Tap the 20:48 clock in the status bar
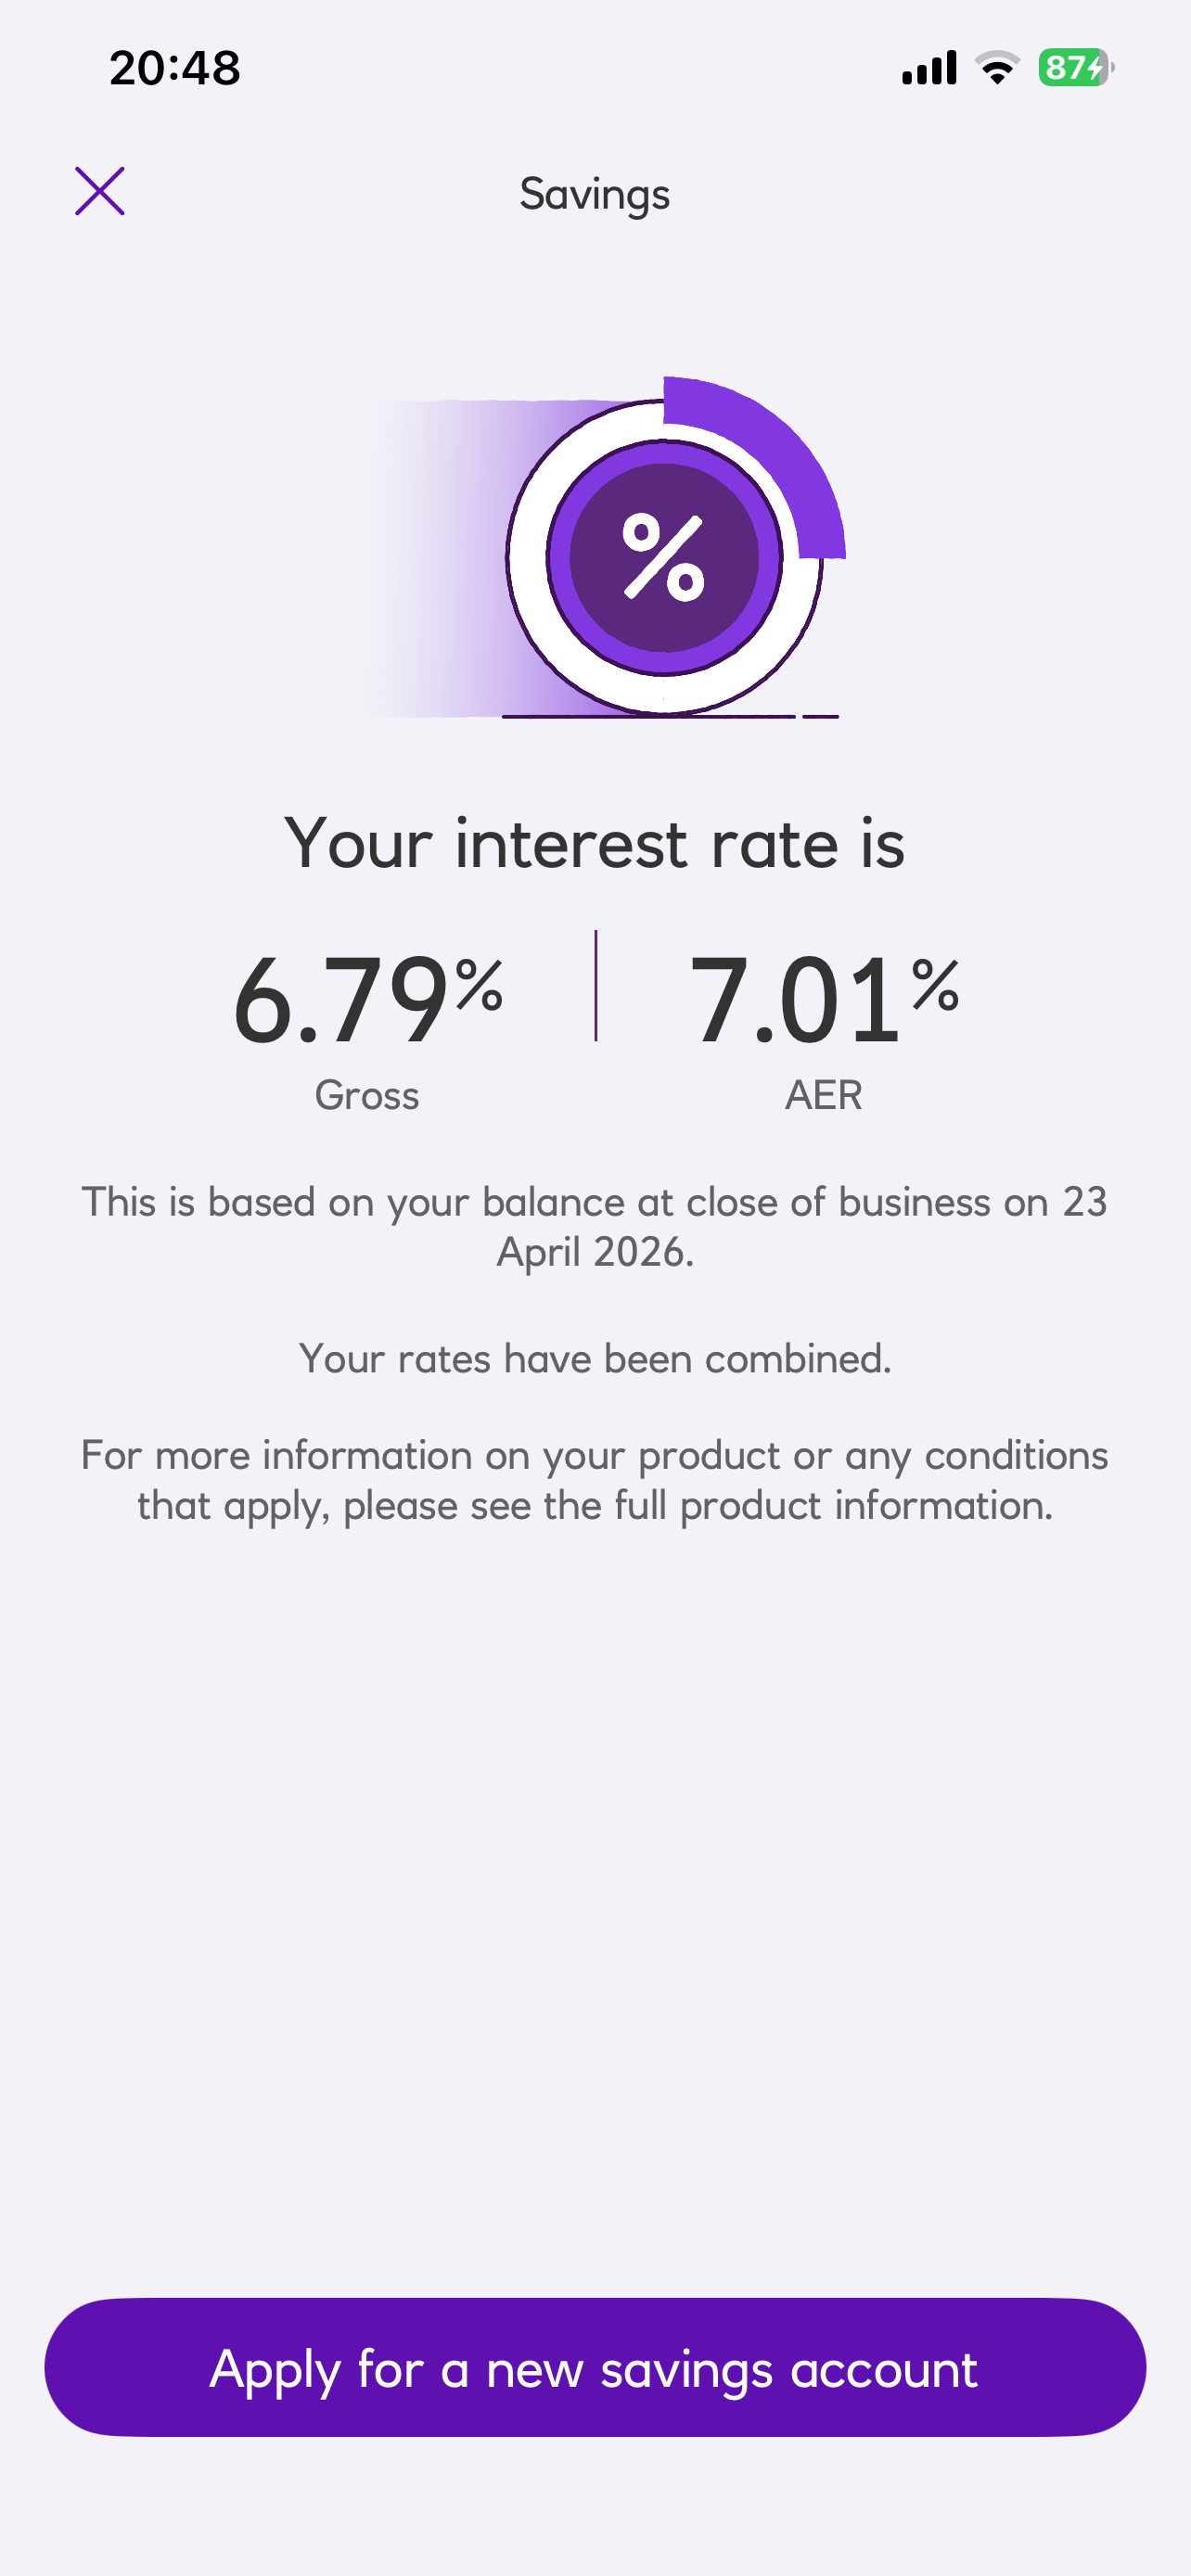The image size is (1191, 2576). (x=175, y=68)
